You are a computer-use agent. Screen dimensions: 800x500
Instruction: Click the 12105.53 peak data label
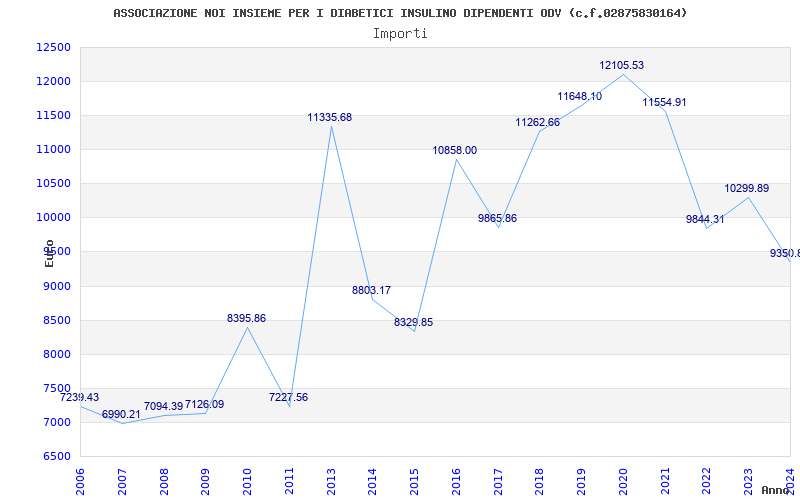pos(621,65)
